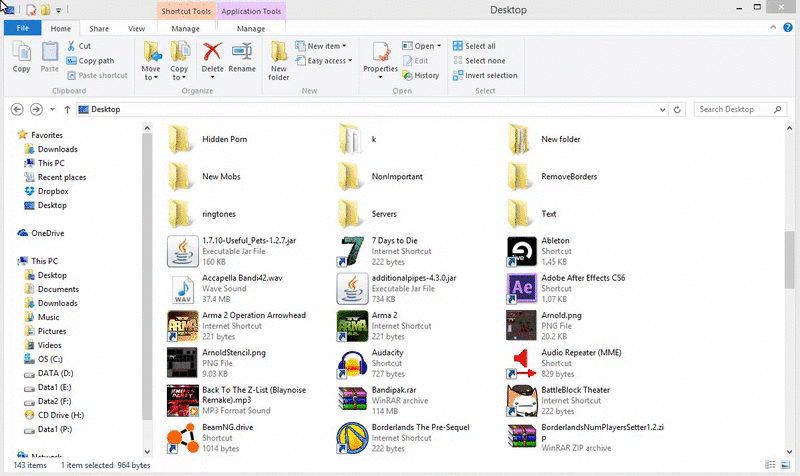Viewport: 800px width, 476px height.
Task: Click the Search Desktop field
Action: point(740,109)
